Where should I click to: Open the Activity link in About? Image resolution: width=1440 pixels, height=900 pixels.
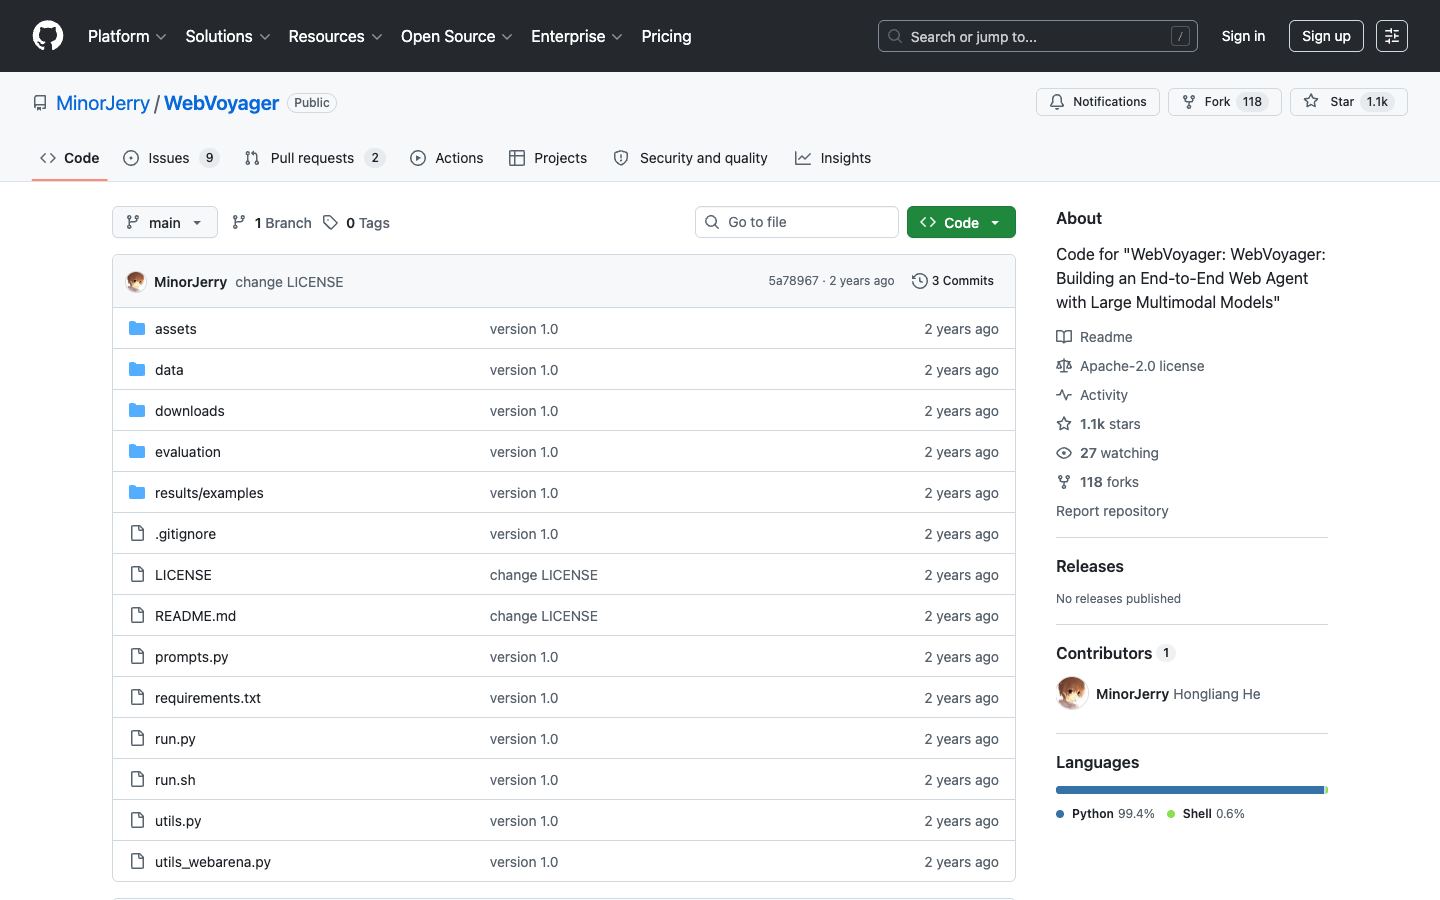pyautogui.click(x=1092, y=395)
